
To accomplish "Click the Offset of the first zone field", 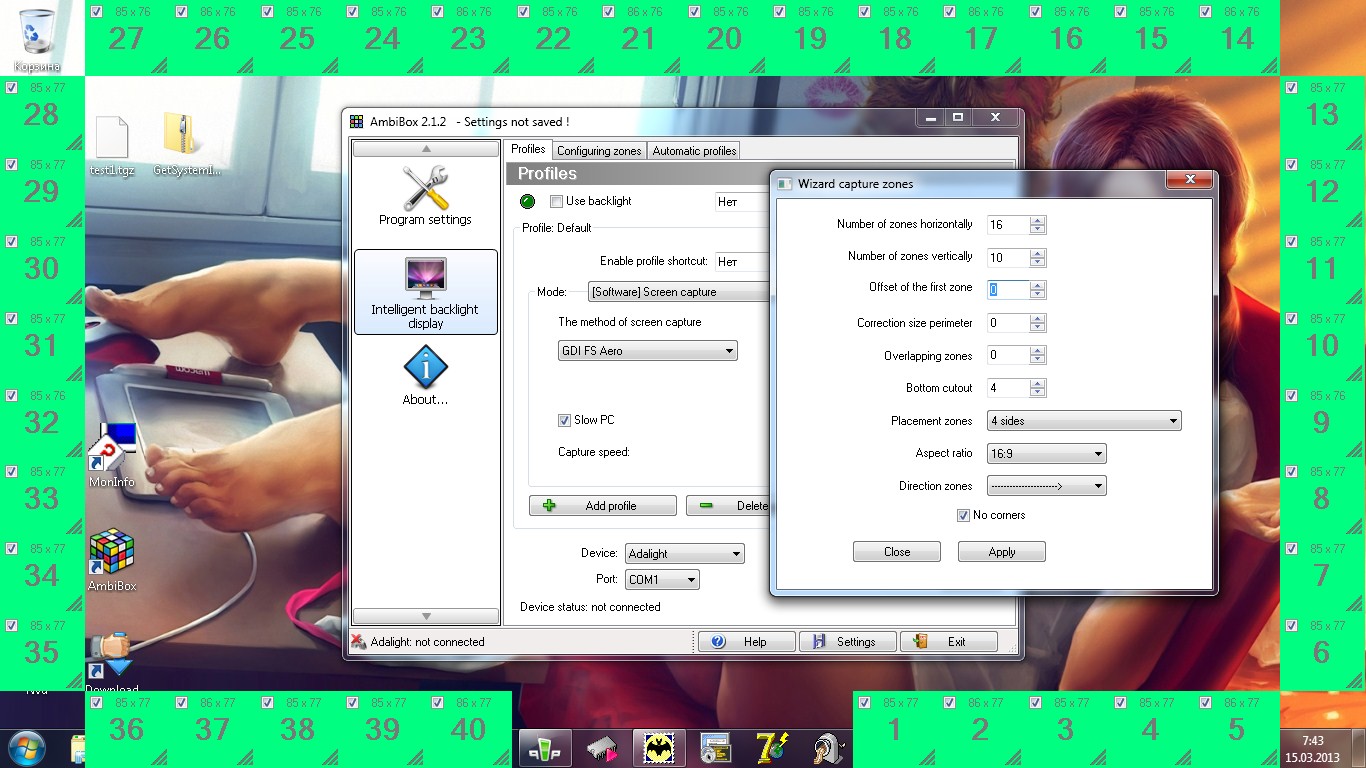I will pos(1008,290).
